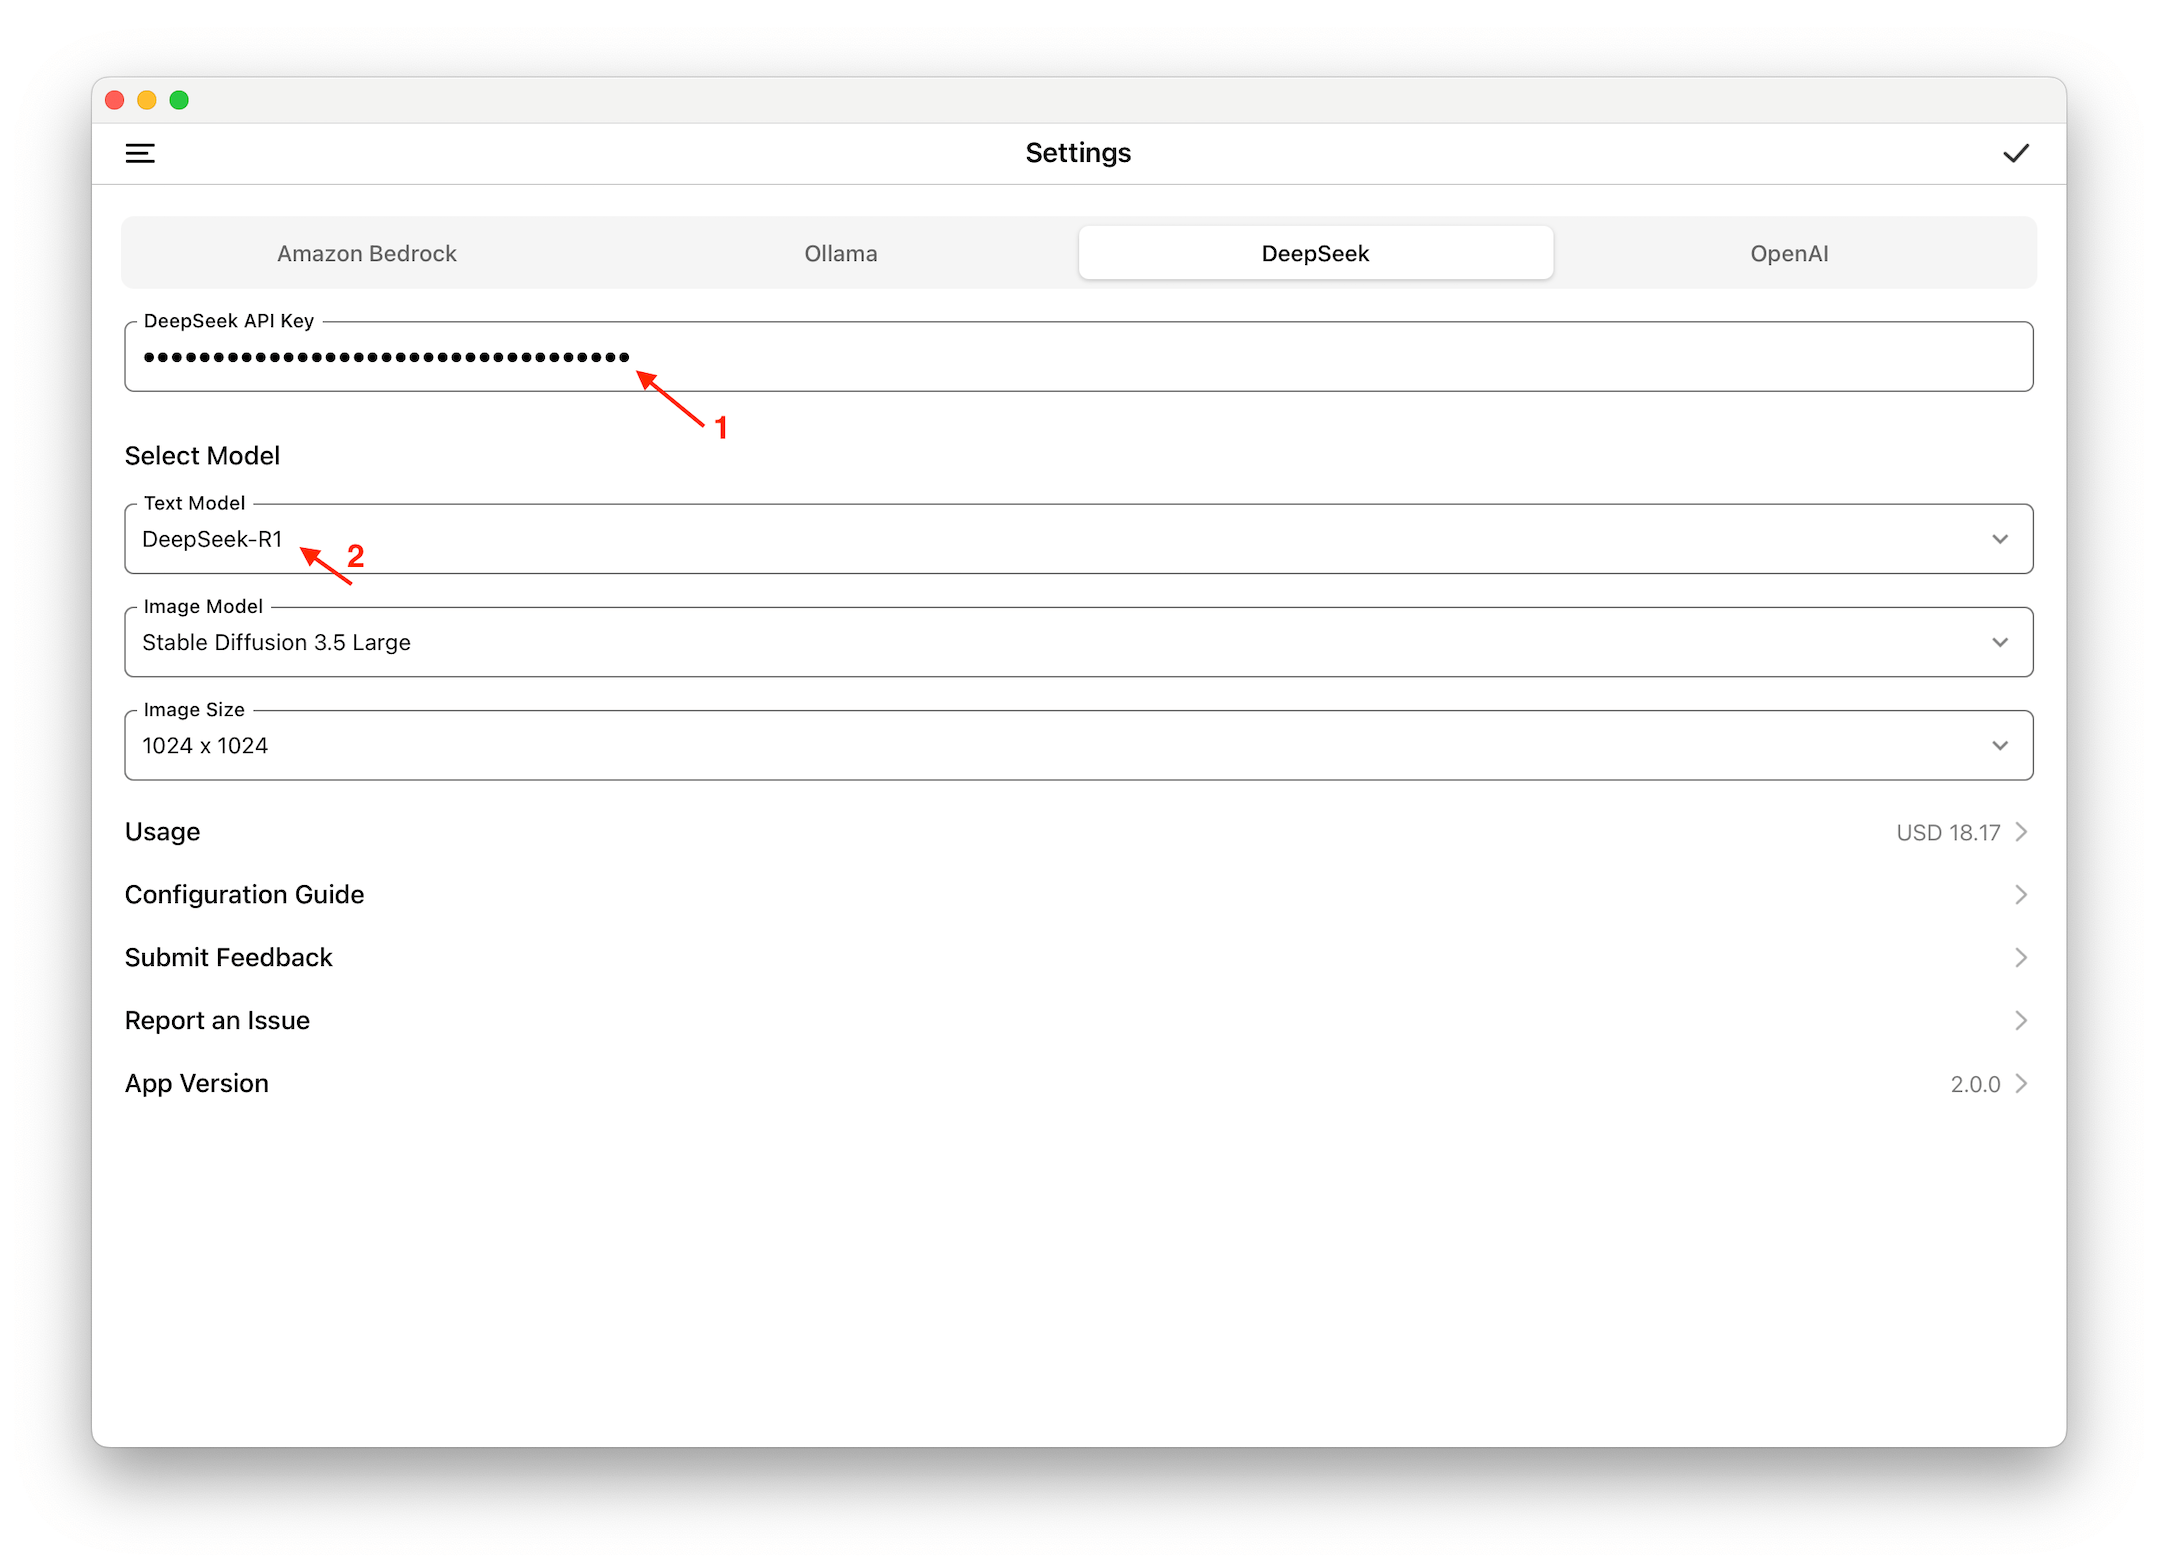Image resolution: width=2160 pixels, height=1560 pixels.
Task: Open Report an Issue
Action: [x=1078, y=1021]
